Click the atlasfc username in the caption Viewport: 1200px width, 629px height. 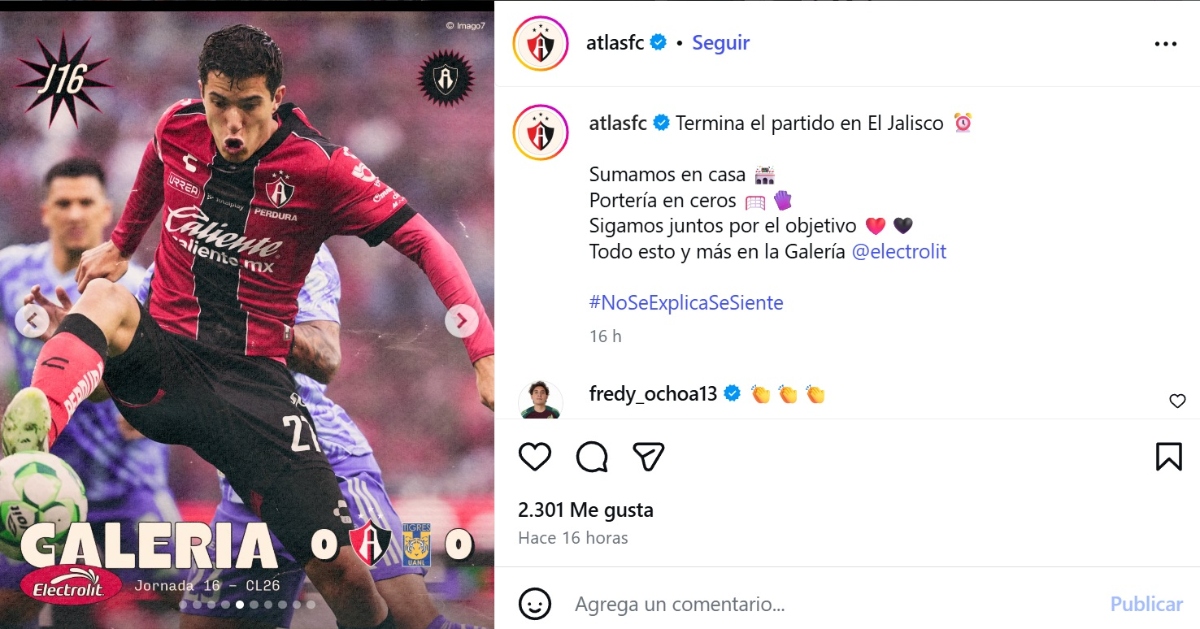point(617,123)
